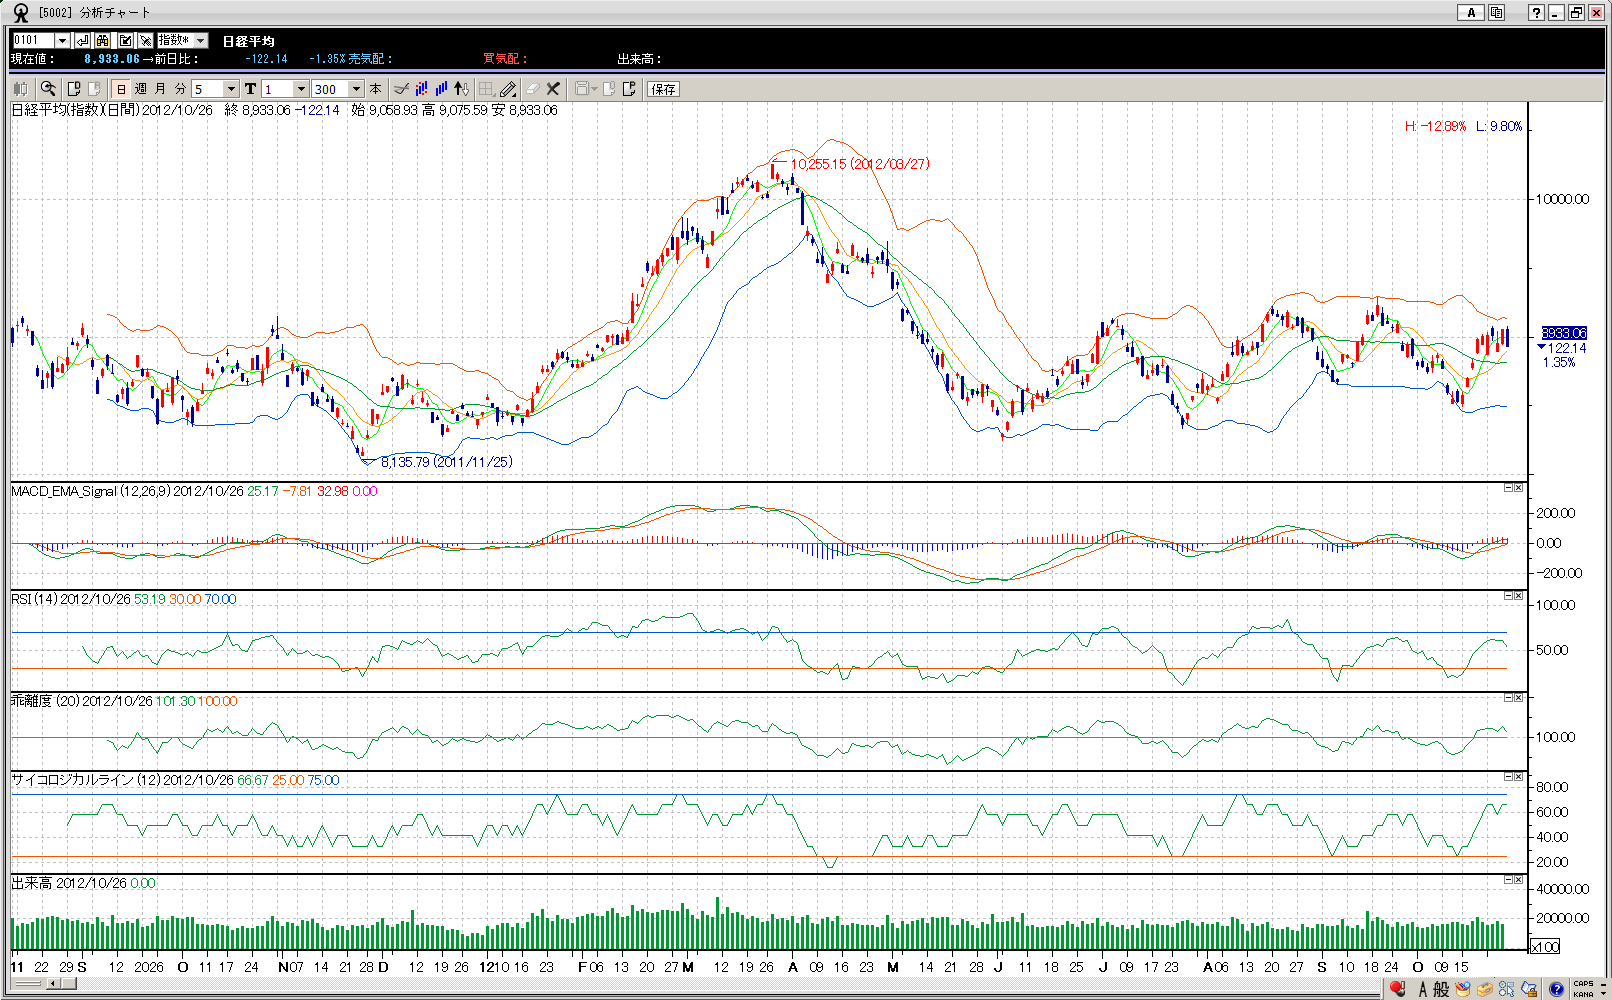Click the magnifier zoom tool icon

coord(48,89)
